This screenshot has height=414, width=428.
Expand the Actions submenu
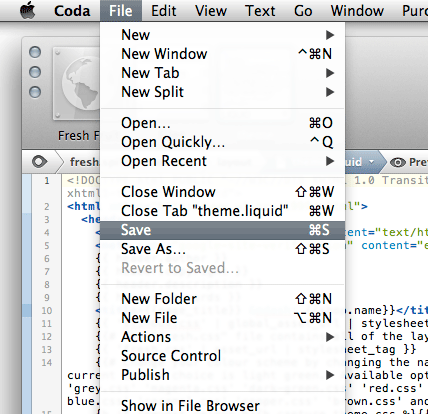point(222,337)
